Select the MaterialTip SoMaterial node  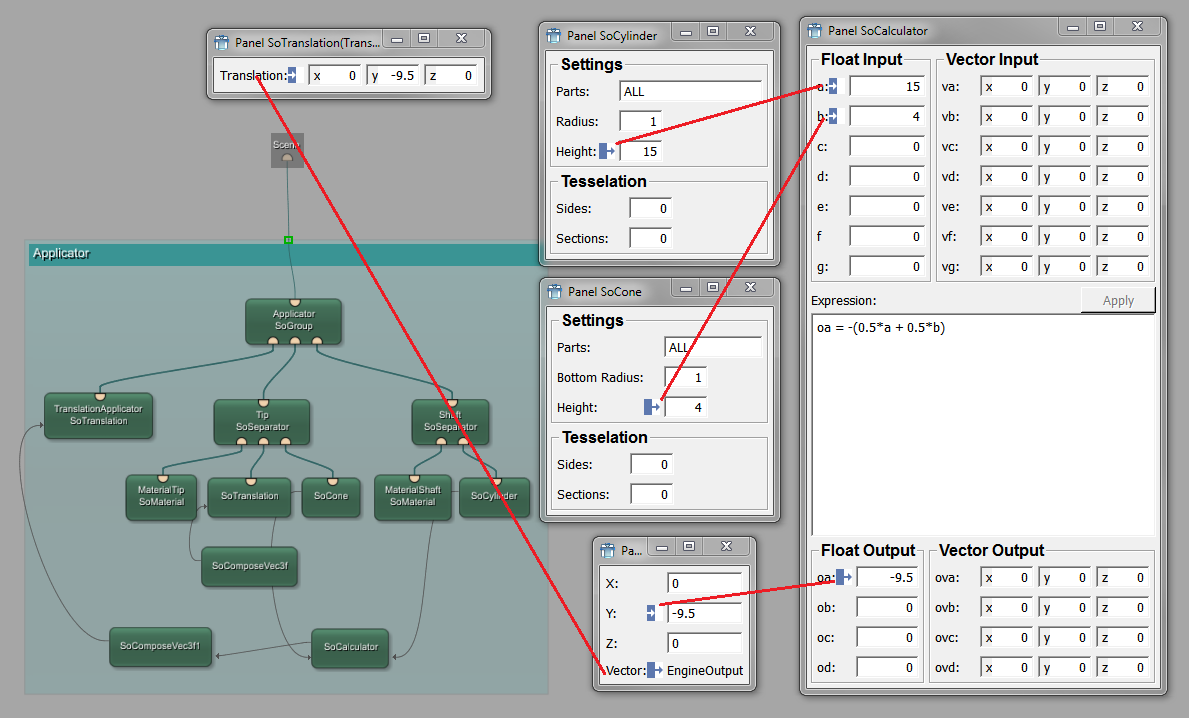click(161, 496)
